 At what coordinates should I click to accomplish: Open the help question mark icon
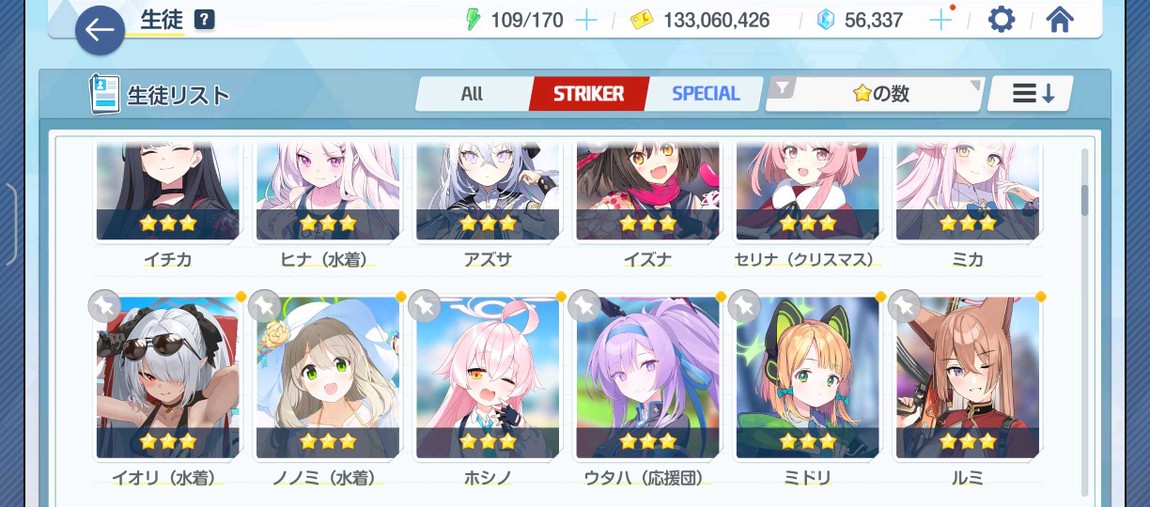[205, 21]
